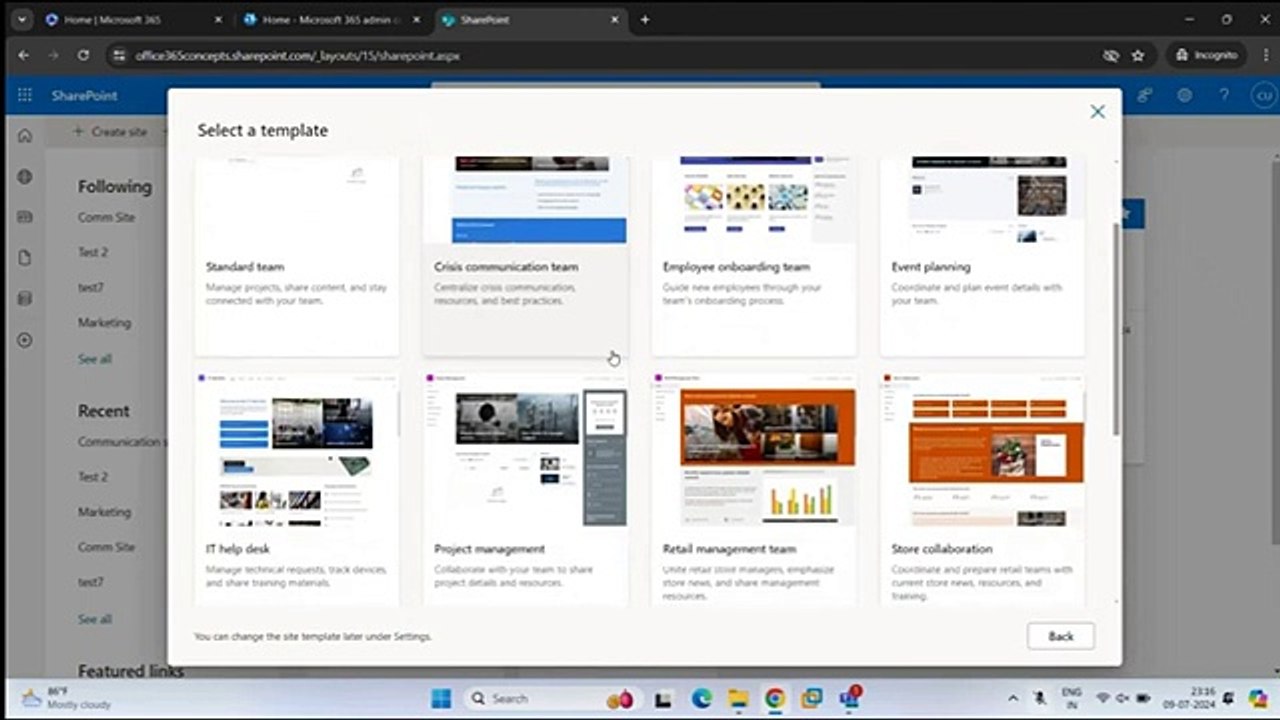Screen dimensions: 1280x720
Task: Open File Explorer from the taskbar
Action: click(x=738, y=698)
